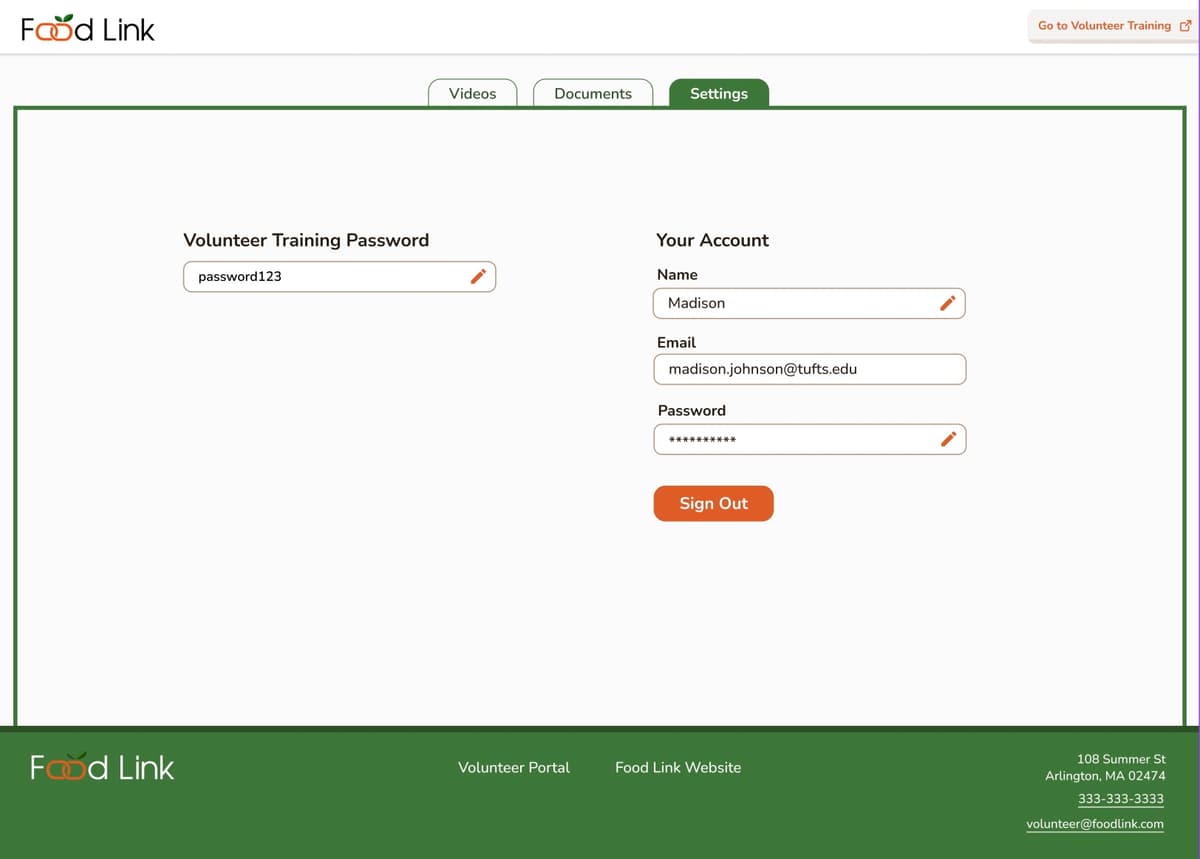This screenshot has height=859, width=1200.
Task: Click the white Food Link logo in the footer
Action: pyautogui.click(x=102, y=767)
